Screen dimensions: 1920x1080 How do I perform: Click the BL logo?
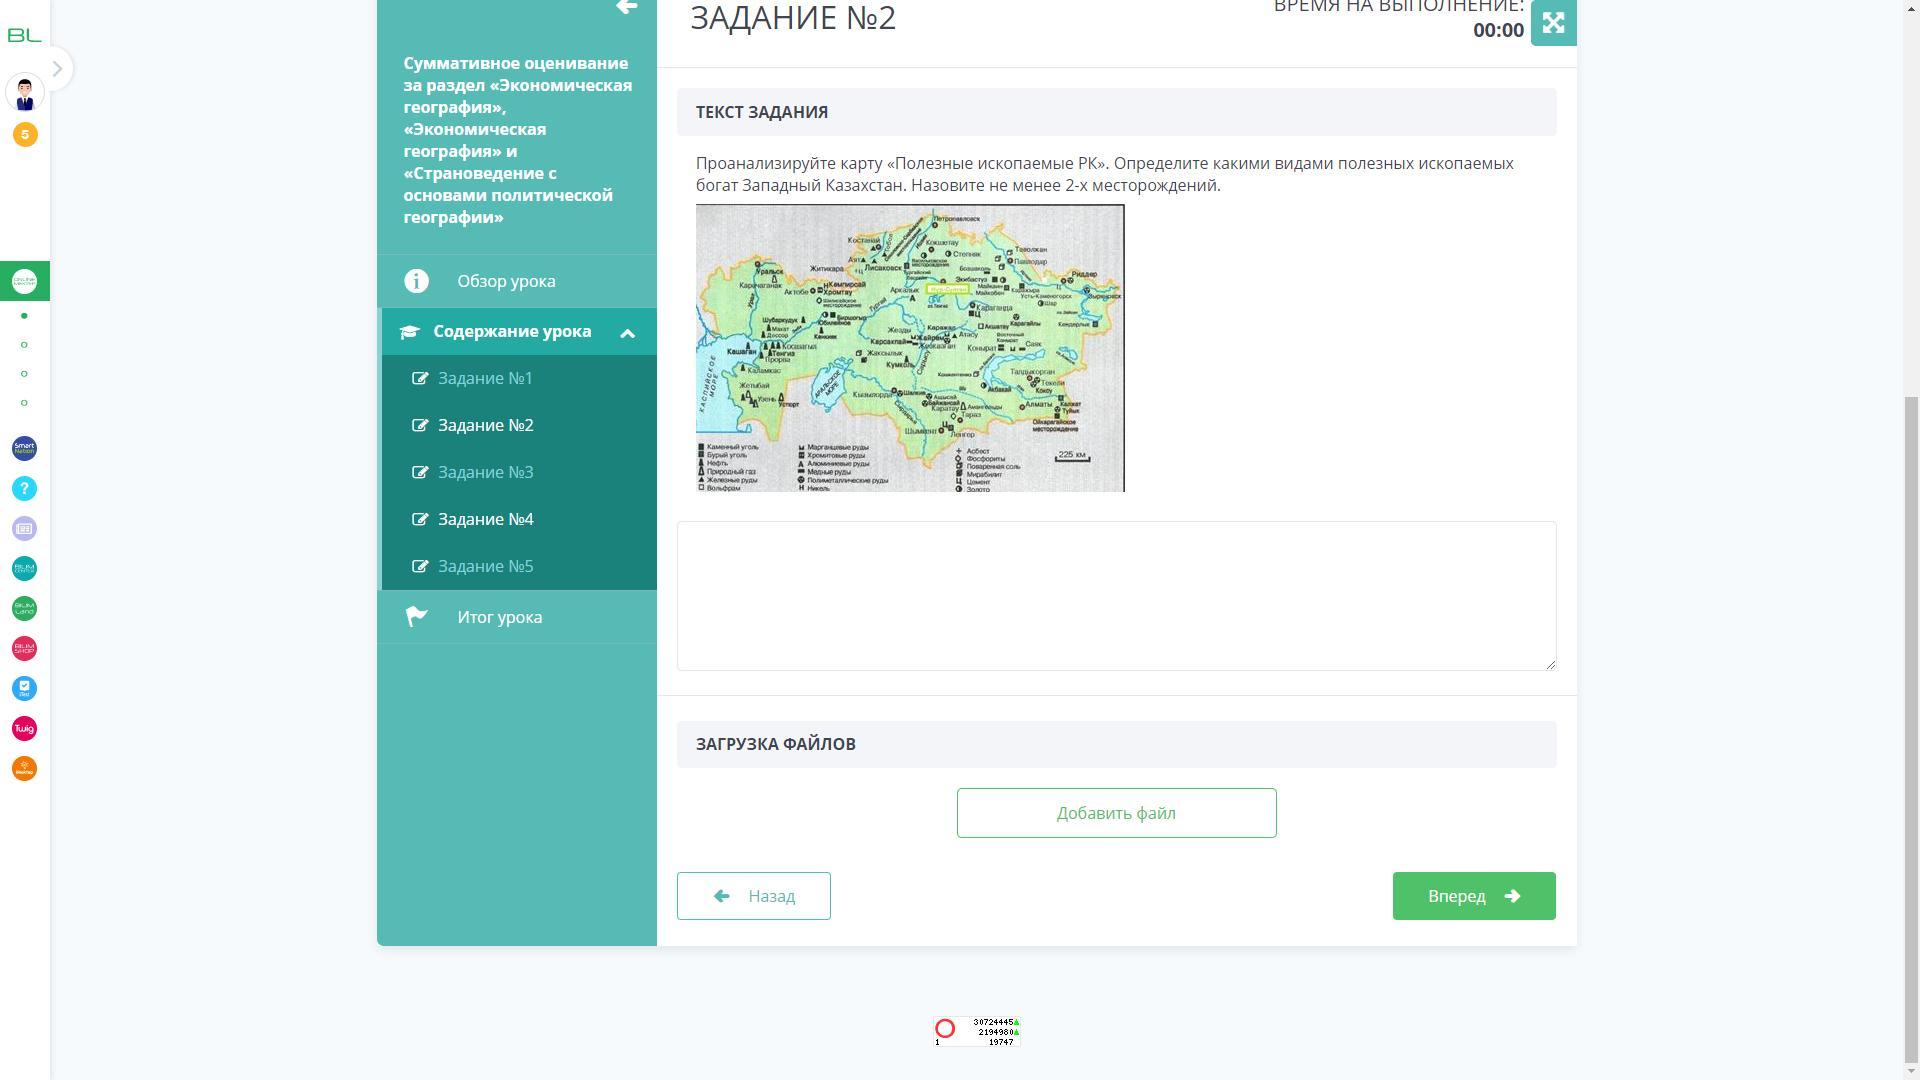click(x=24, y=35)
